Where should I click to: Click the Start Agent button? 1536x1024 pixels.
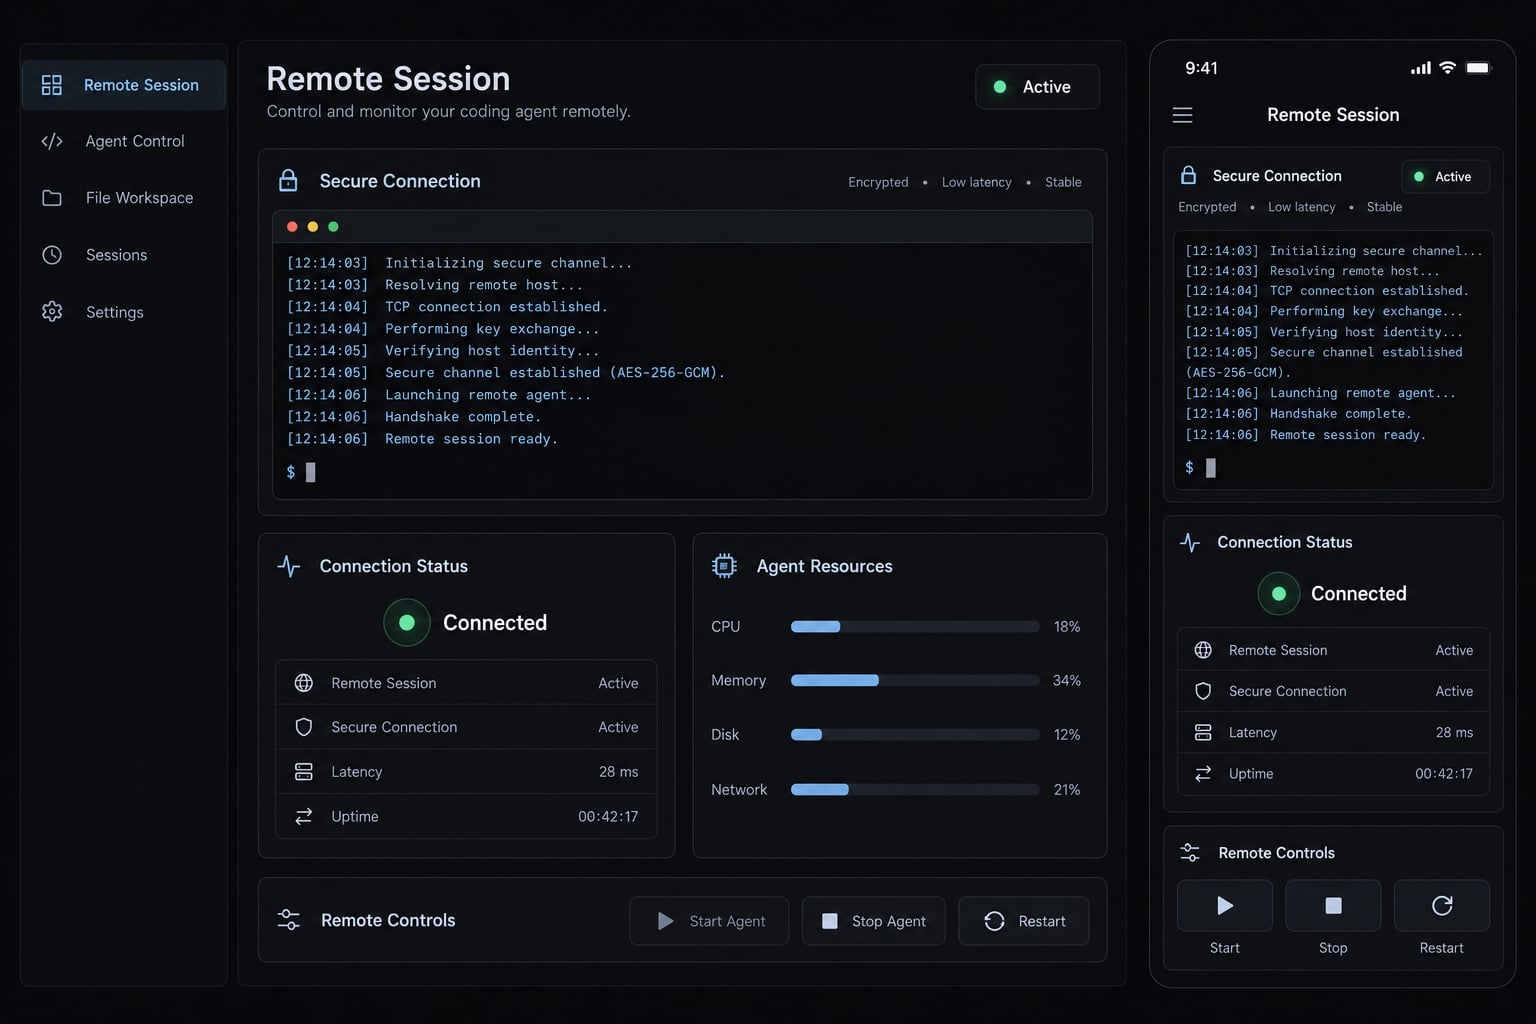tap(709, 921)
